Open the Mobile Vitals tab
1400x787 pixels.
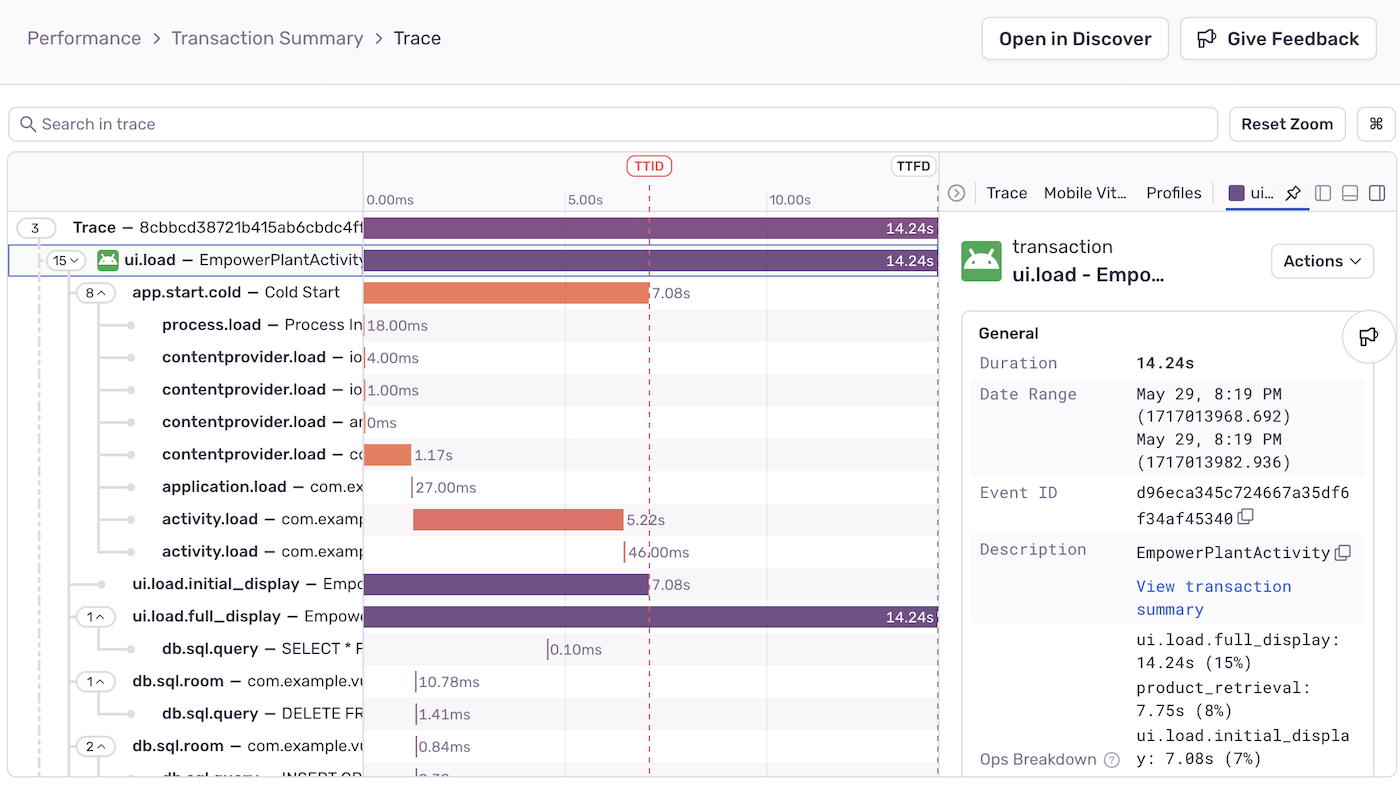pos(1085,193)
